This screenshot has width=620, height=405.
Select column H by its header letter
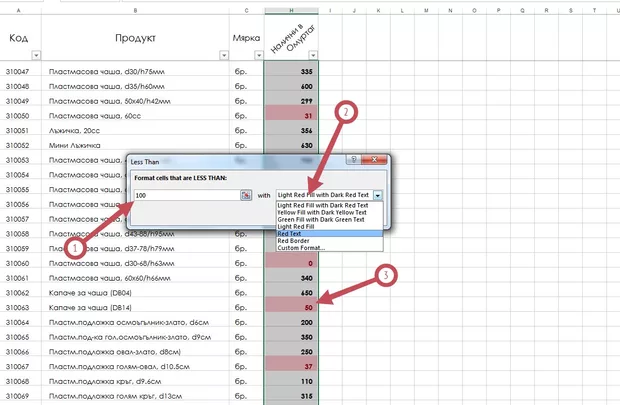point(291,11)
